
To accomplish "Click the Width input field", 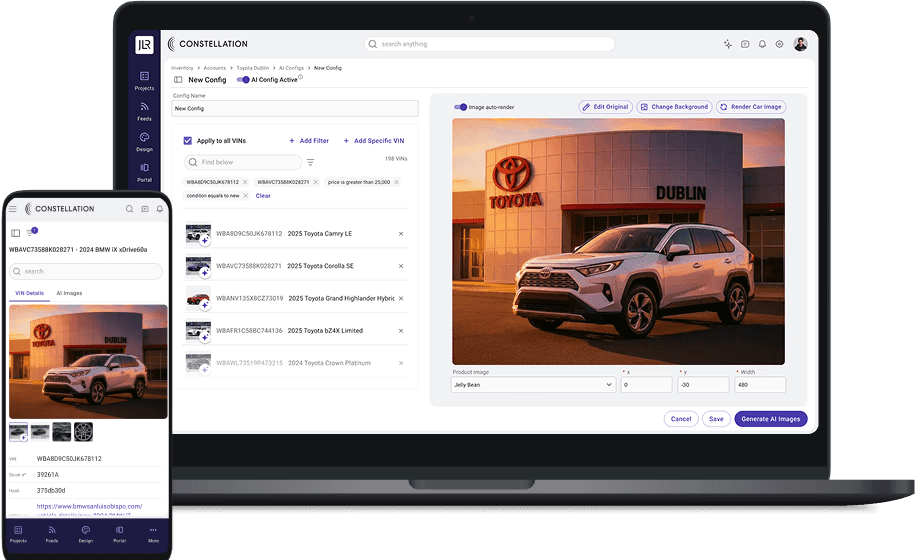I will tap(760, 384).
